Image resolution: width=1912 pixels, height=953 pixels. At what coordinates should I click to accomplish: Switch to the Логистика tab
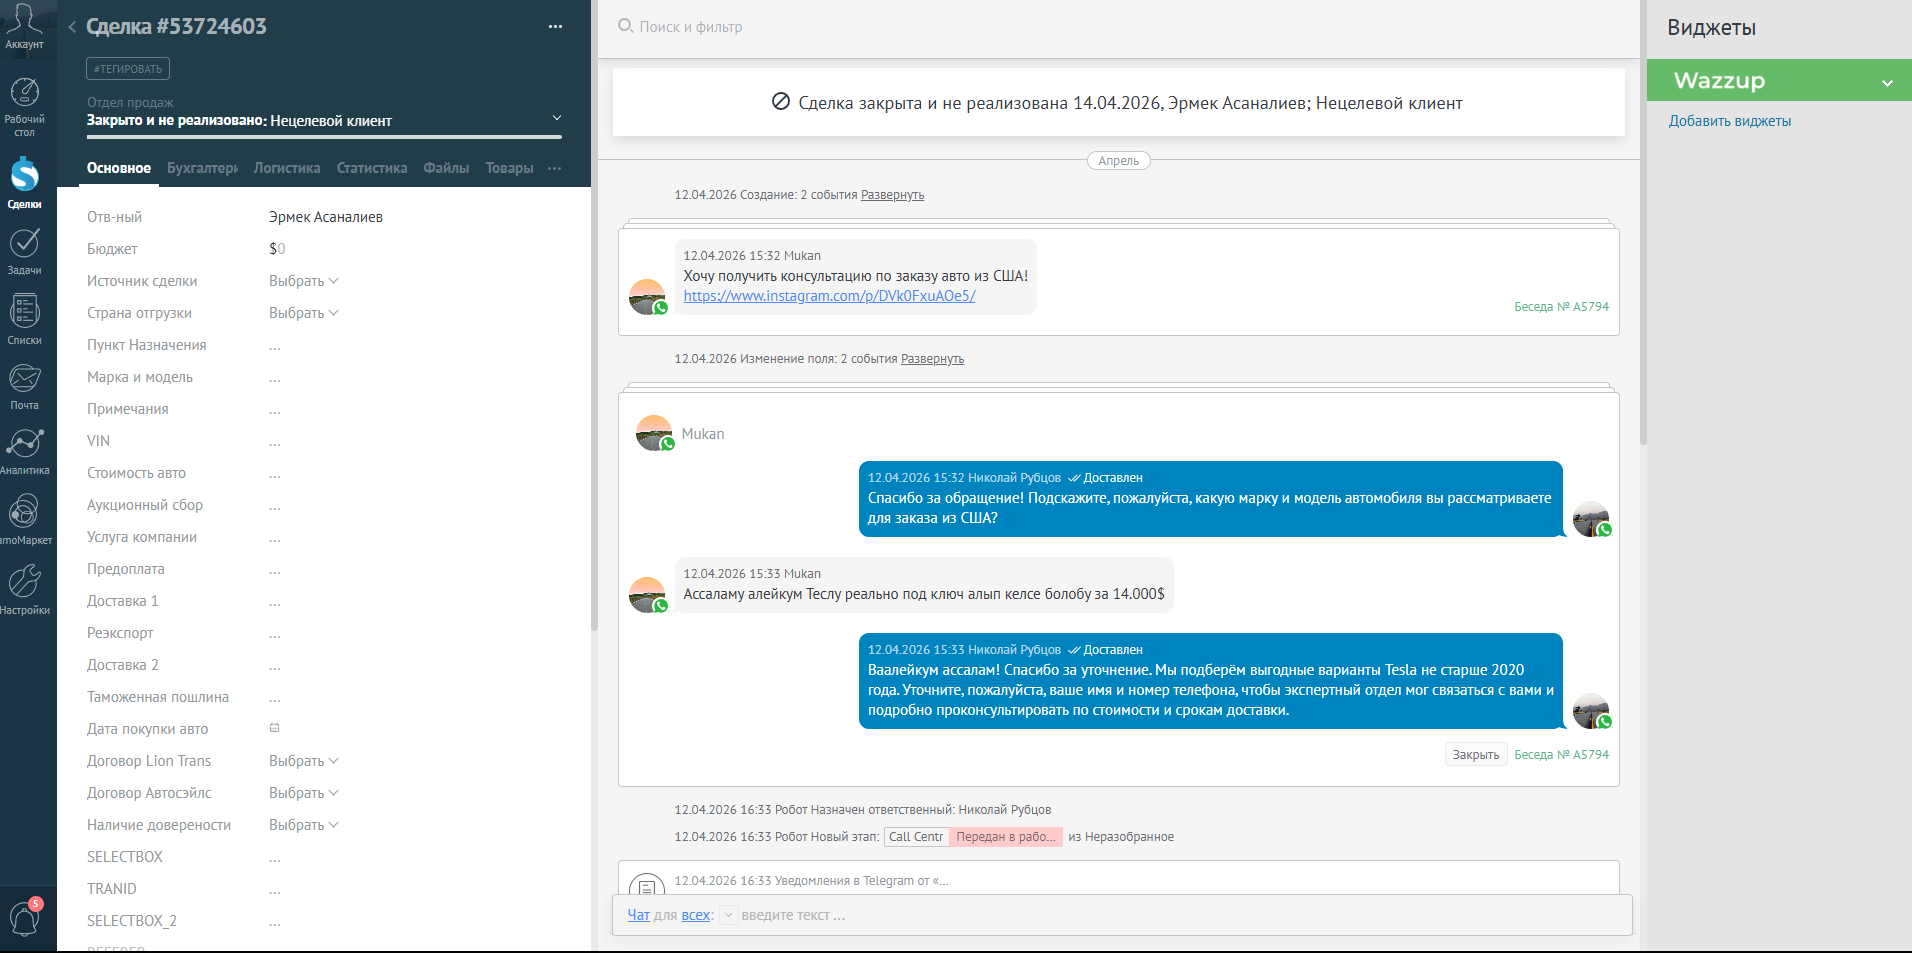point(287,168)
